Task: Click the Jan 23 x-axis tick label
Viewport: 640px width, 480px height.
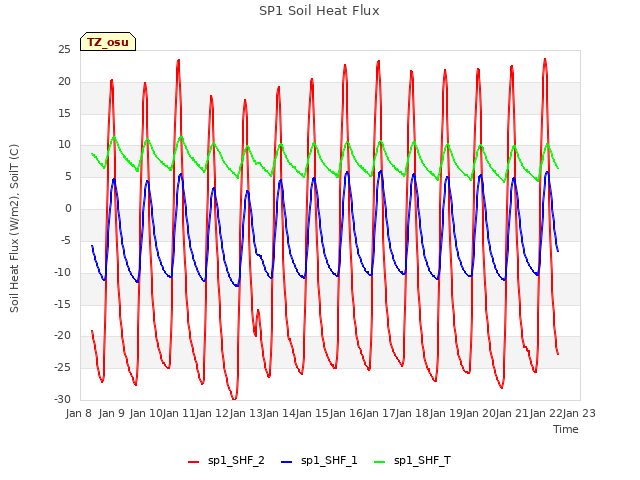Action: (x=579, y=413)
